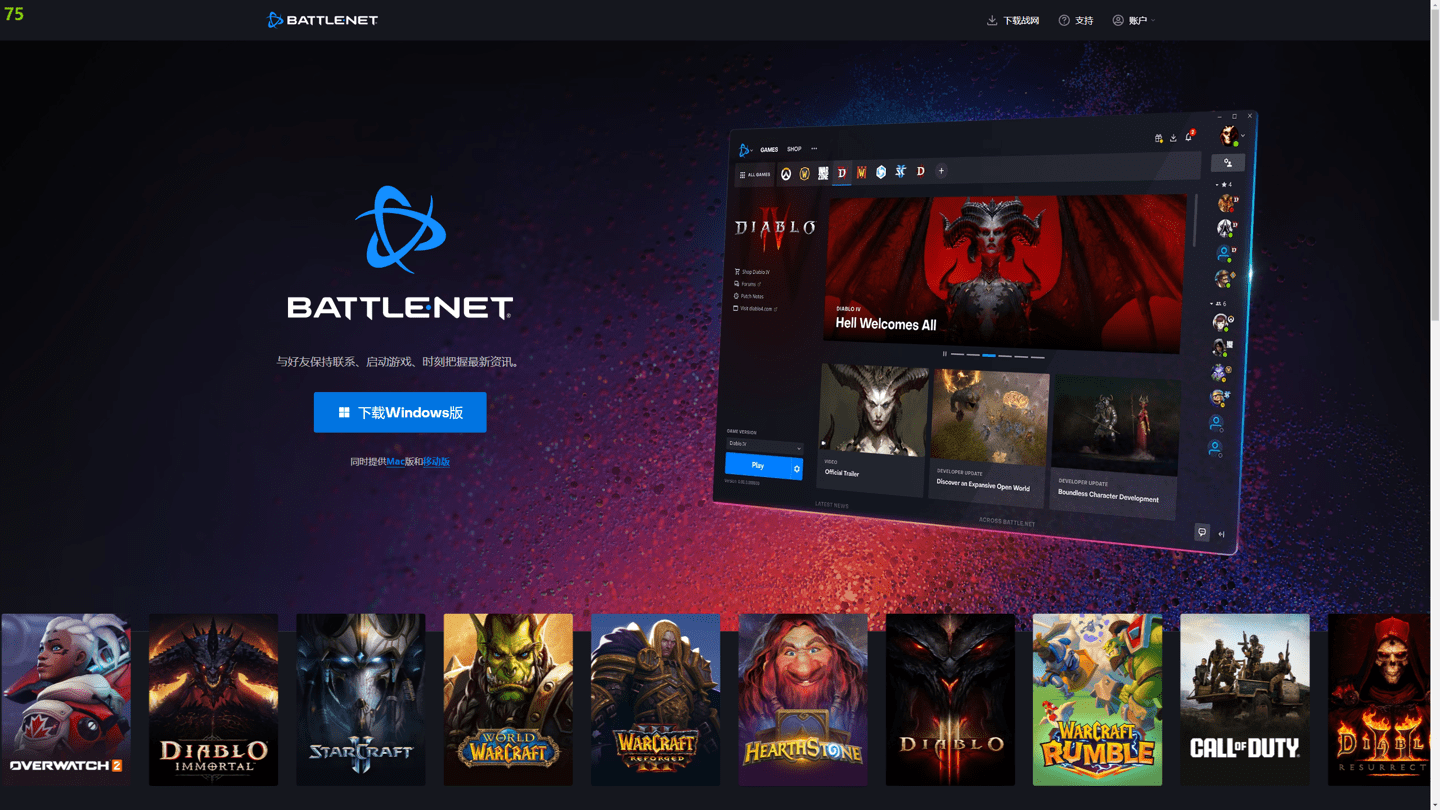Click the gear icon beside the Play button
Screen dimensions: 1440x810
pos(797,468)
